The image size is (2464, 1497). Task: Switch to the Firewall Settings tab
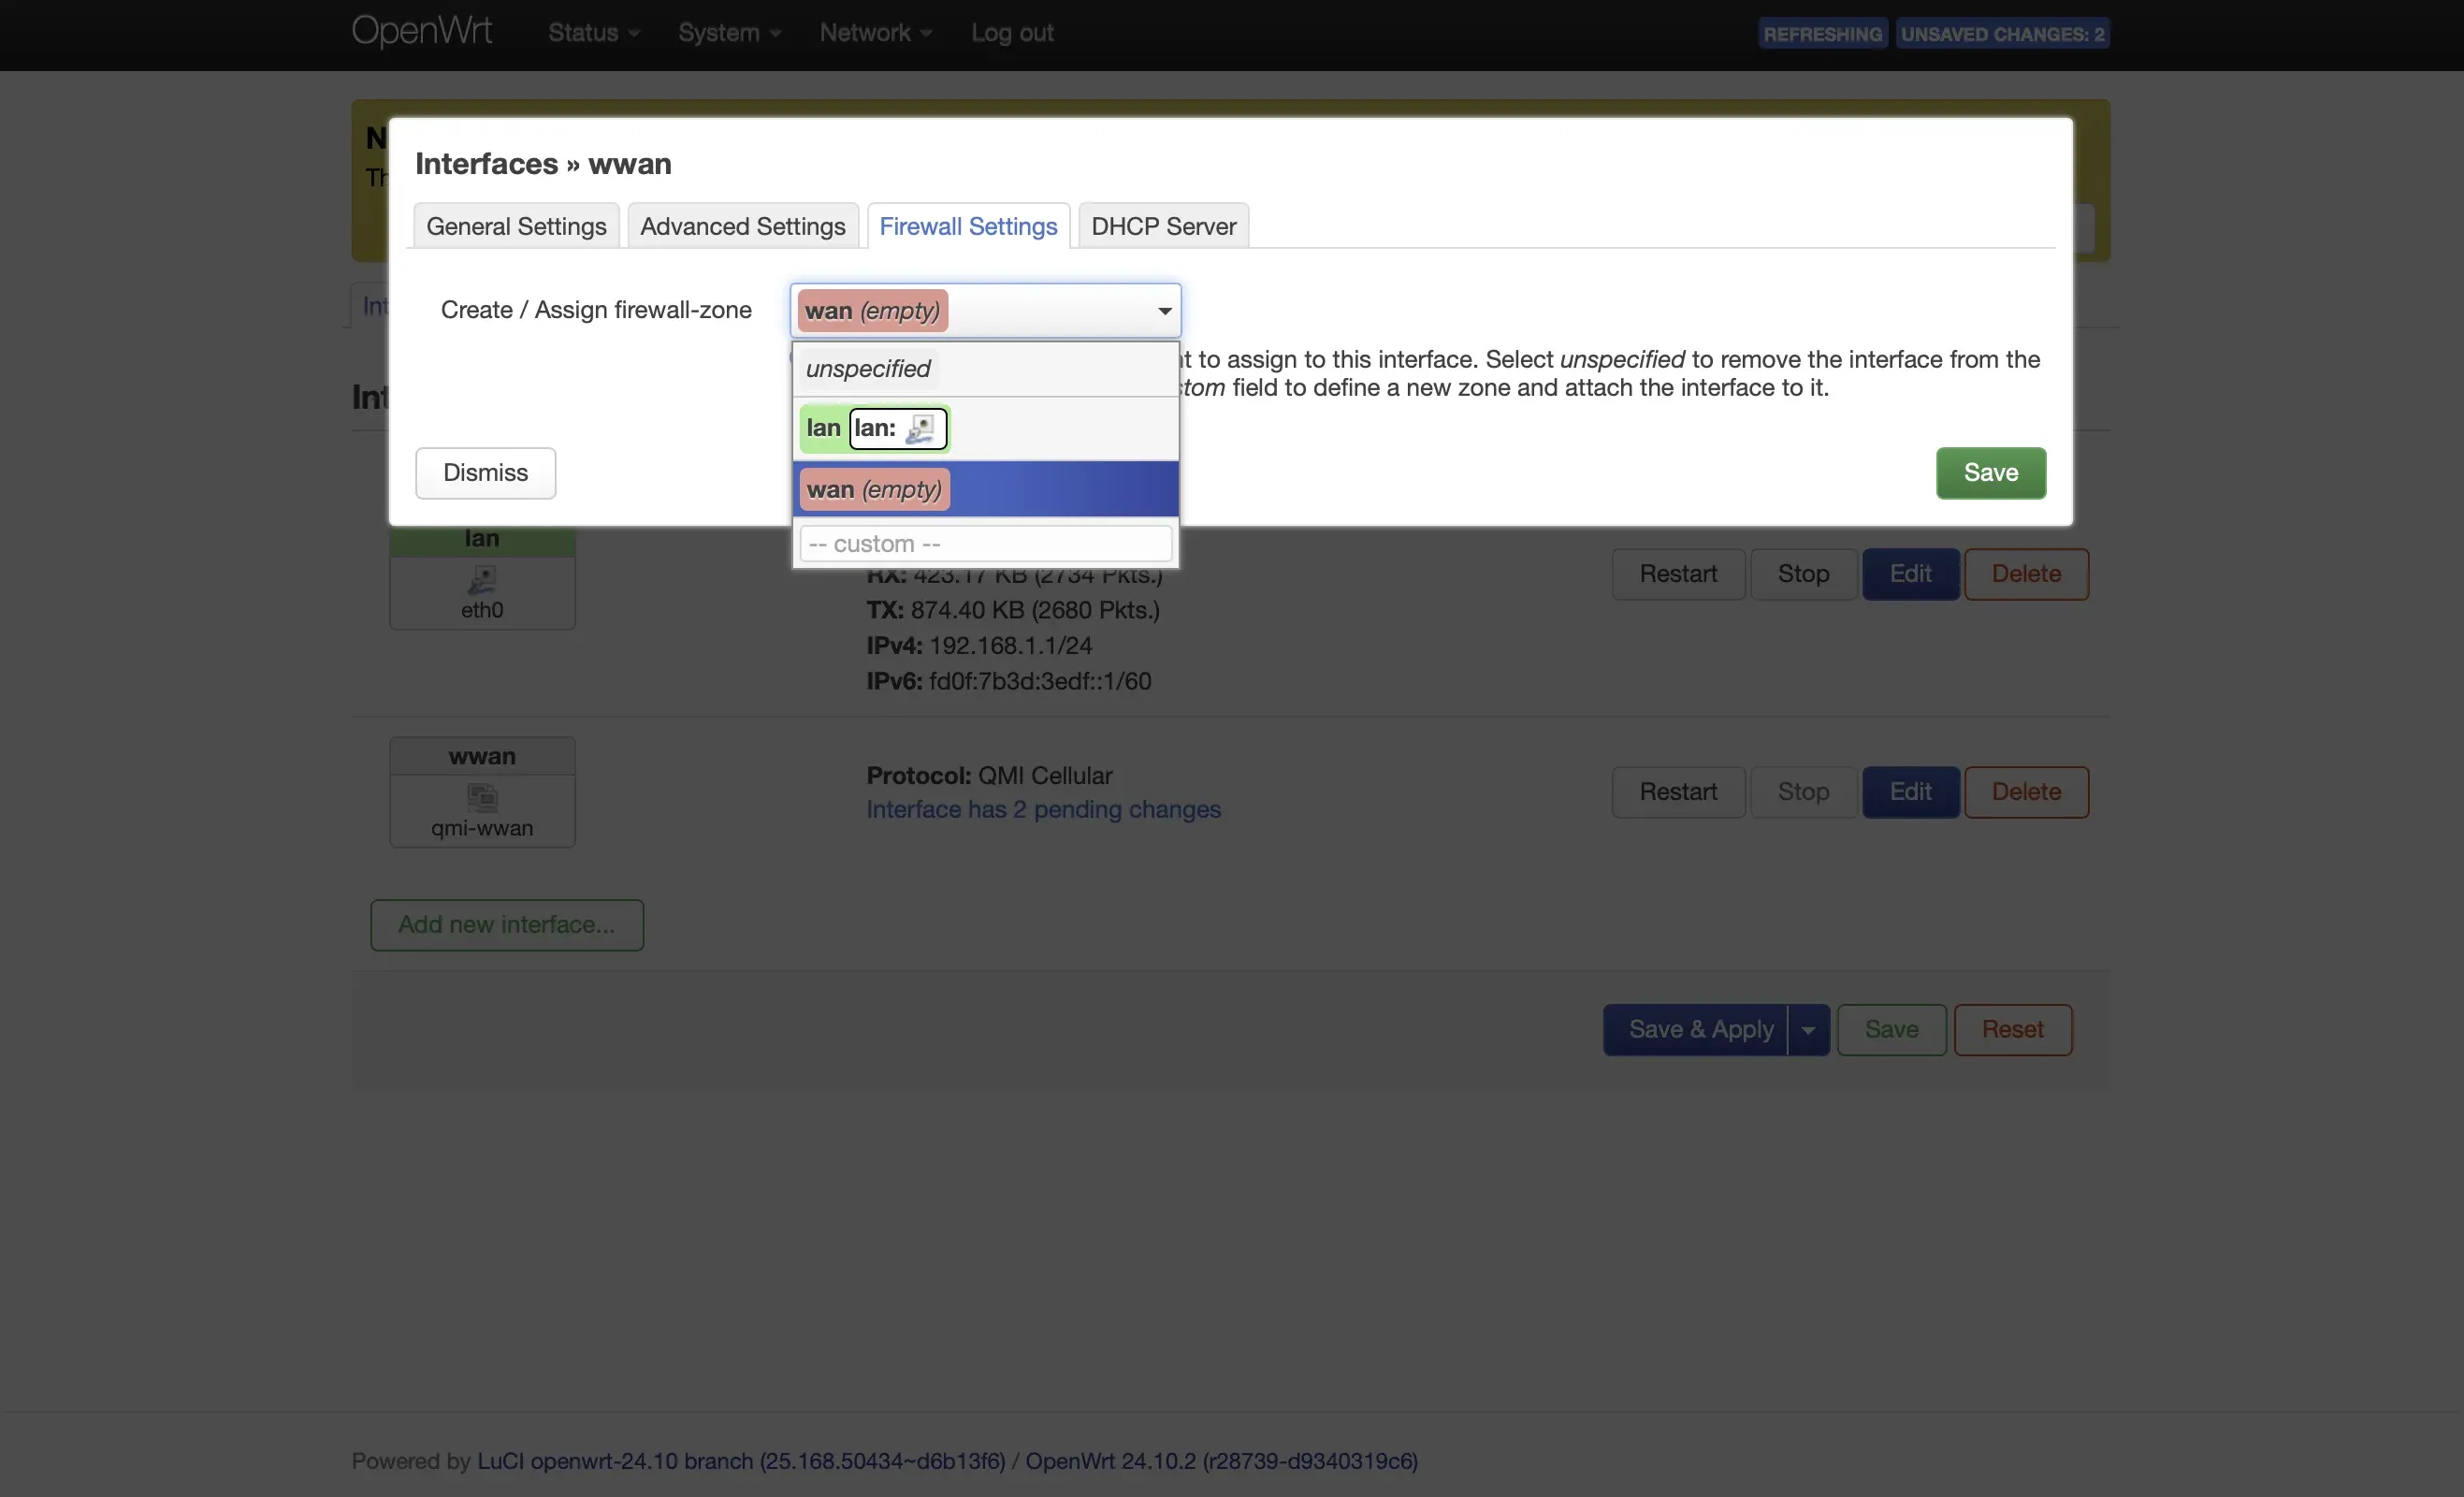pyautogui.click(x=968, y=226)
